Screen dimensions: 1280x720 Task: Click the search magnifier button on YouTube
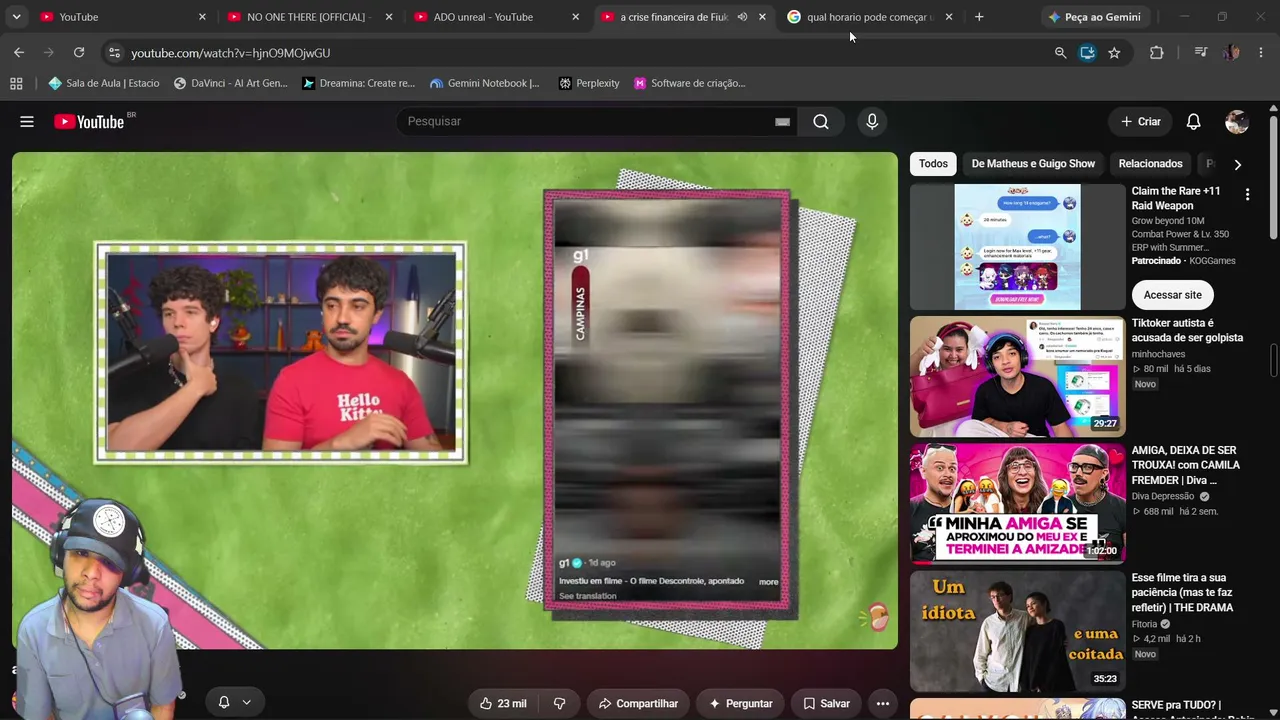[821, 121]
